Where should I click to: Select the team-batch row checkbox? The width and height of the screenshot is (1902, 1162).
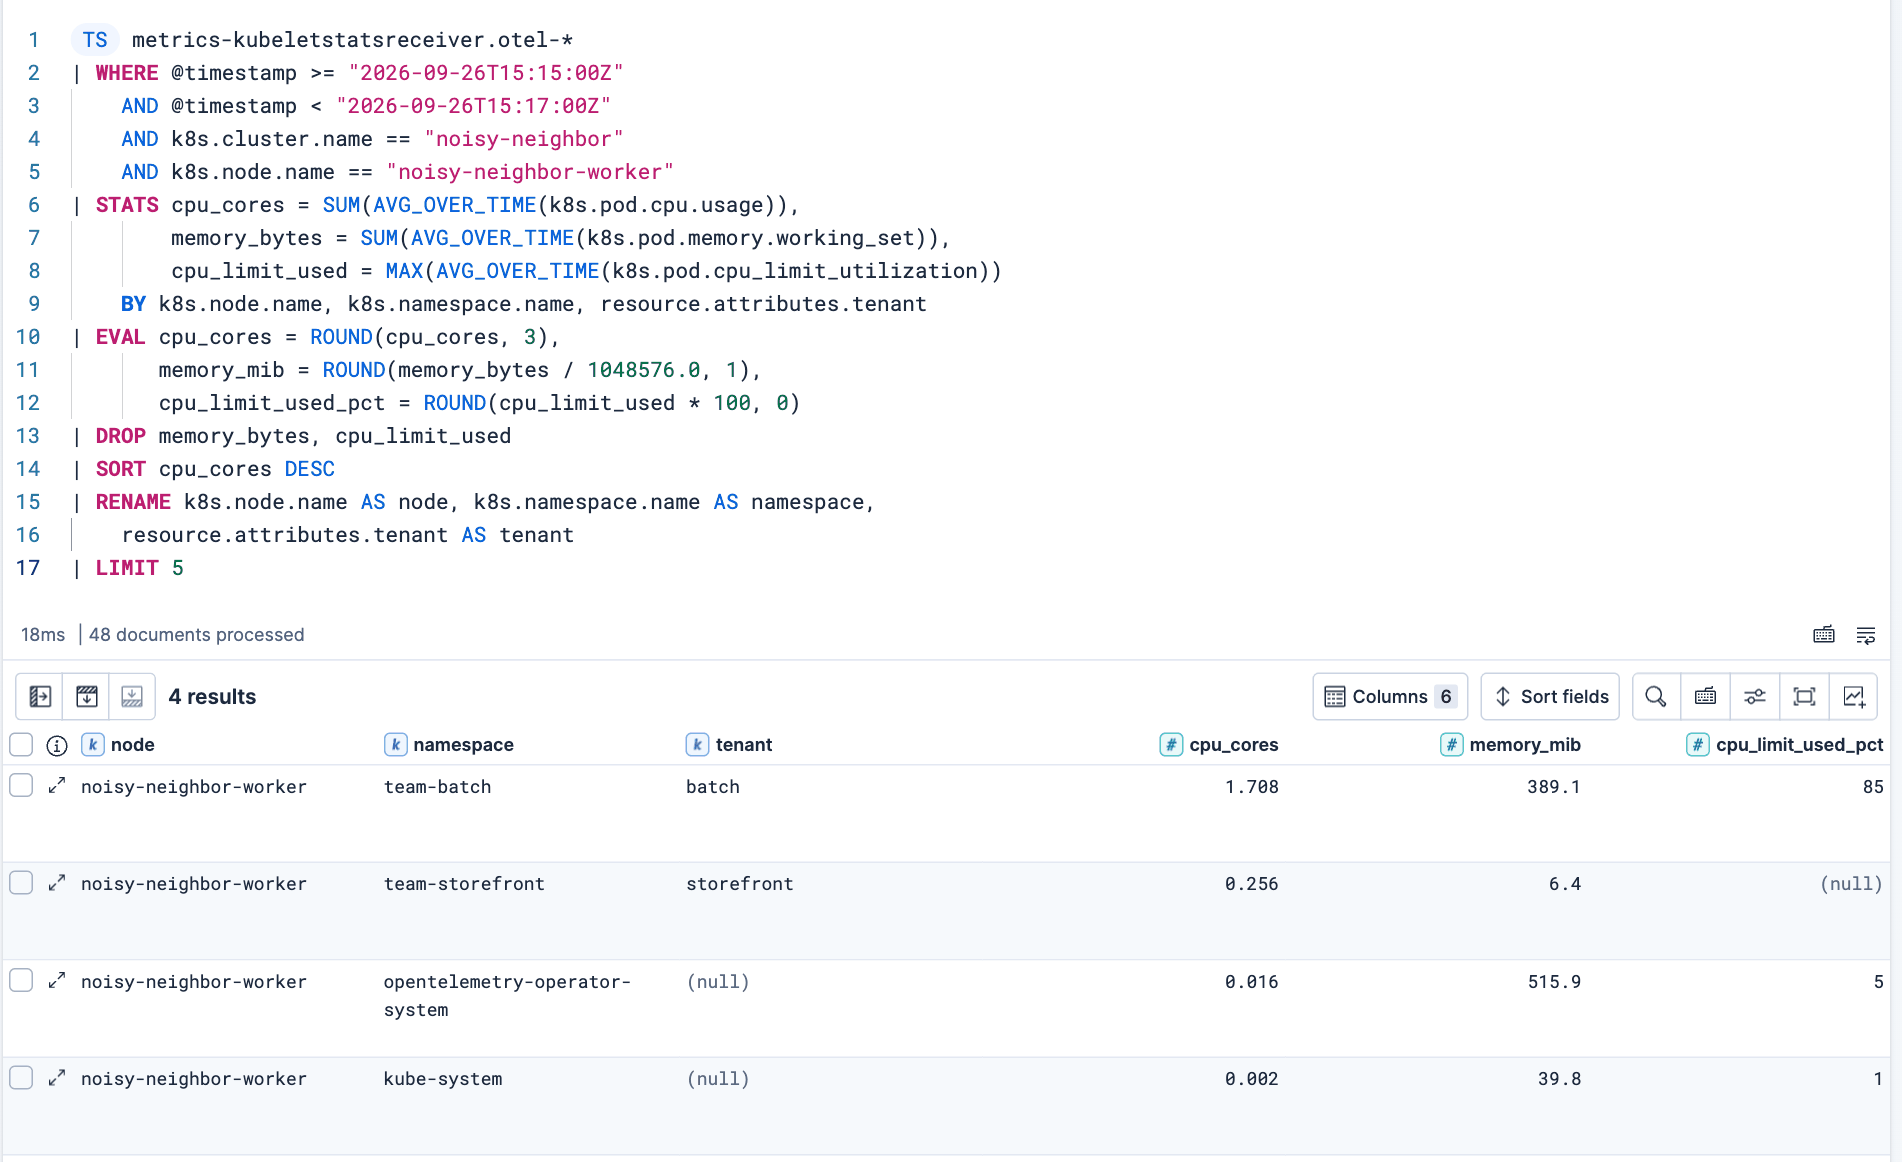pyautogui.click(x=21, y=786)
